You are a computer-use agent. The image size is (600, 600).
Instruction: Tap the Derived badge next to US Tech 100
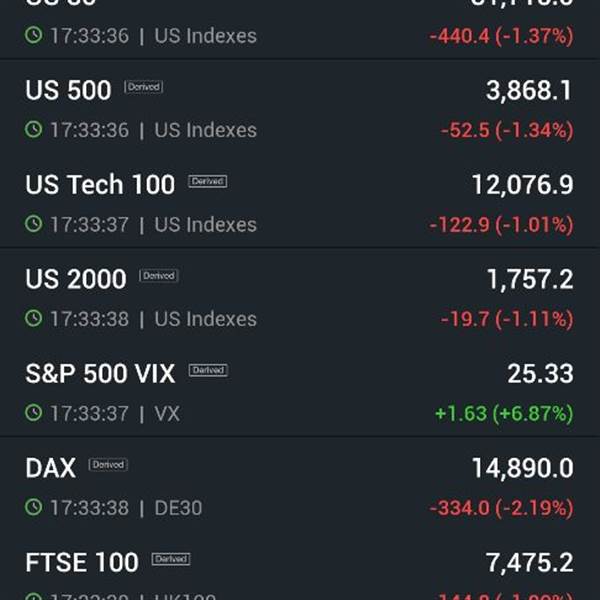(207, 181)
